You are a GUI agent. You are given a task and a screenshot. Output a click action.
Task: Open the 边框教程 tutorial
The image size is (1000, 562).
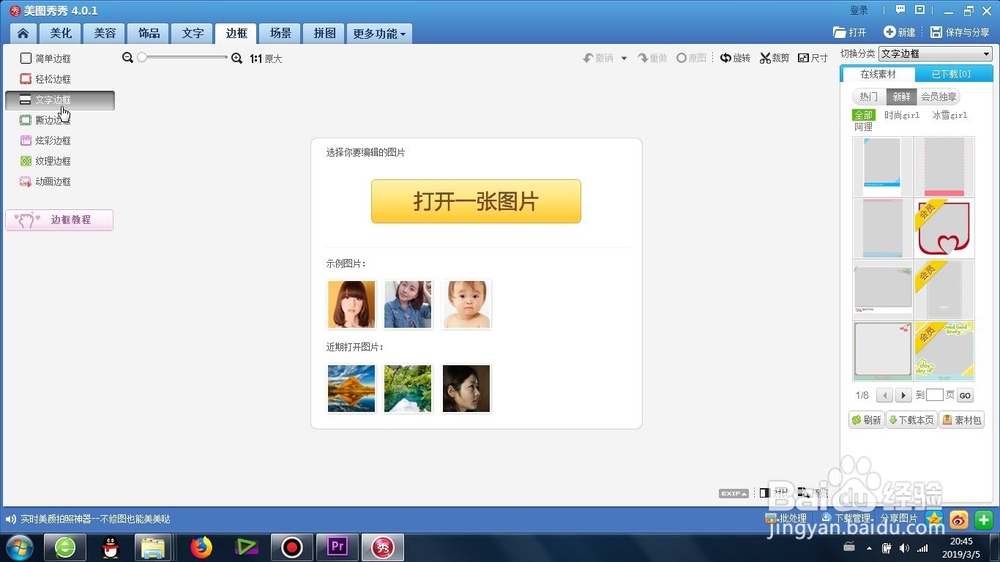60,220
